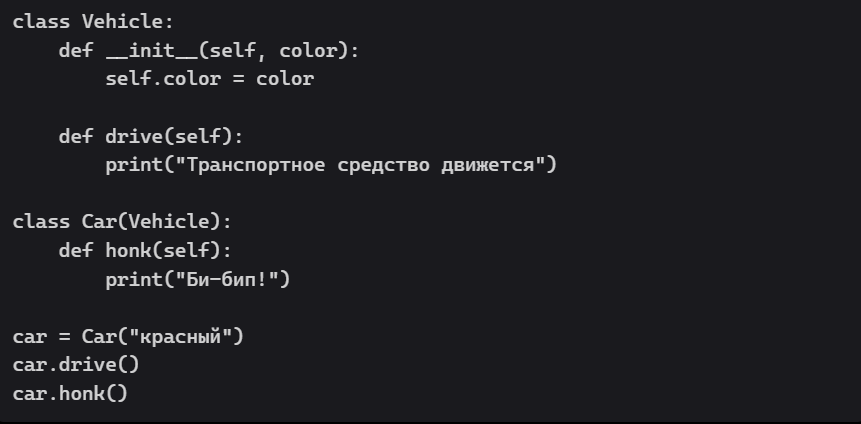Screen dimensions: 861x424
Task: Click the 'car.honk()' call line
Action: [70, 394]
